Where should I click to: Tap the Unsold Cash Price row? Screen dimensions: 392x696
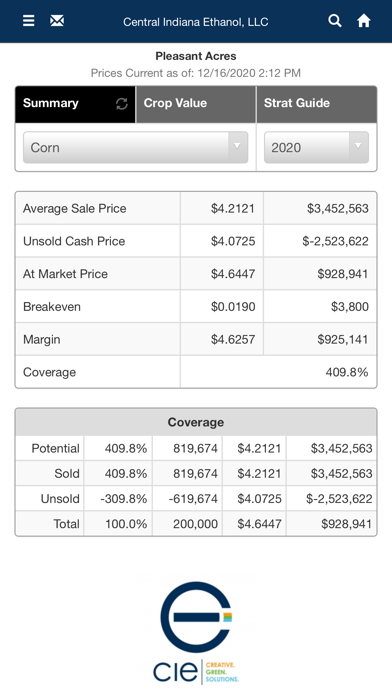click(x=196, y=241)
